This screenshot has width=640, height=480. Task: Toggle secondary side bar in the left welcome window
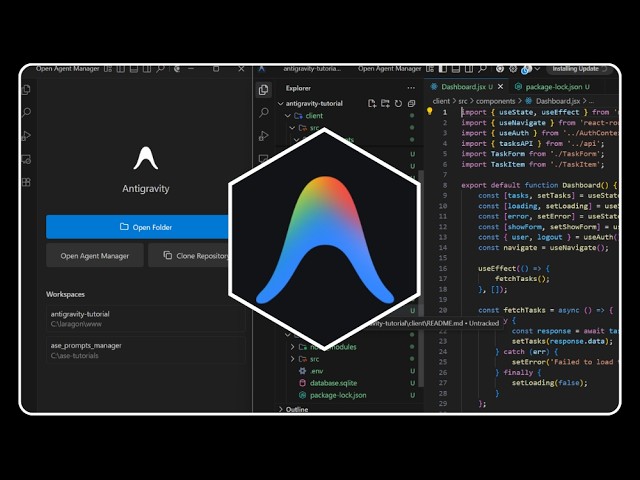pyautogui.click(x=147, y=69)
